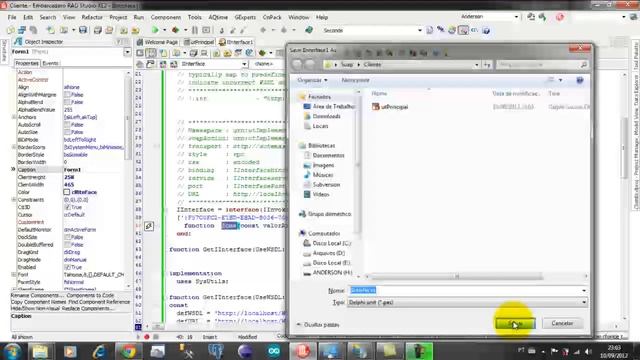Toggle the AutoScroll False checkbox
Viewport: 640px width, 360px height.
point(67,124)
